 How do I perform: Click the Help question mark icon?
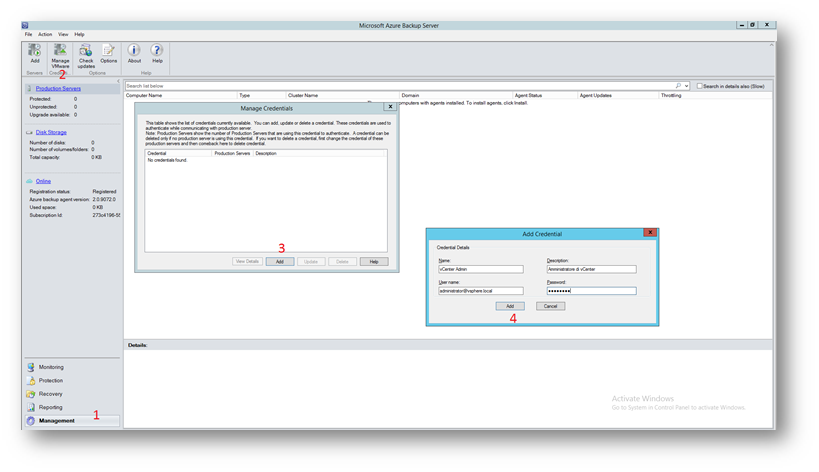(x=157, y=53)
